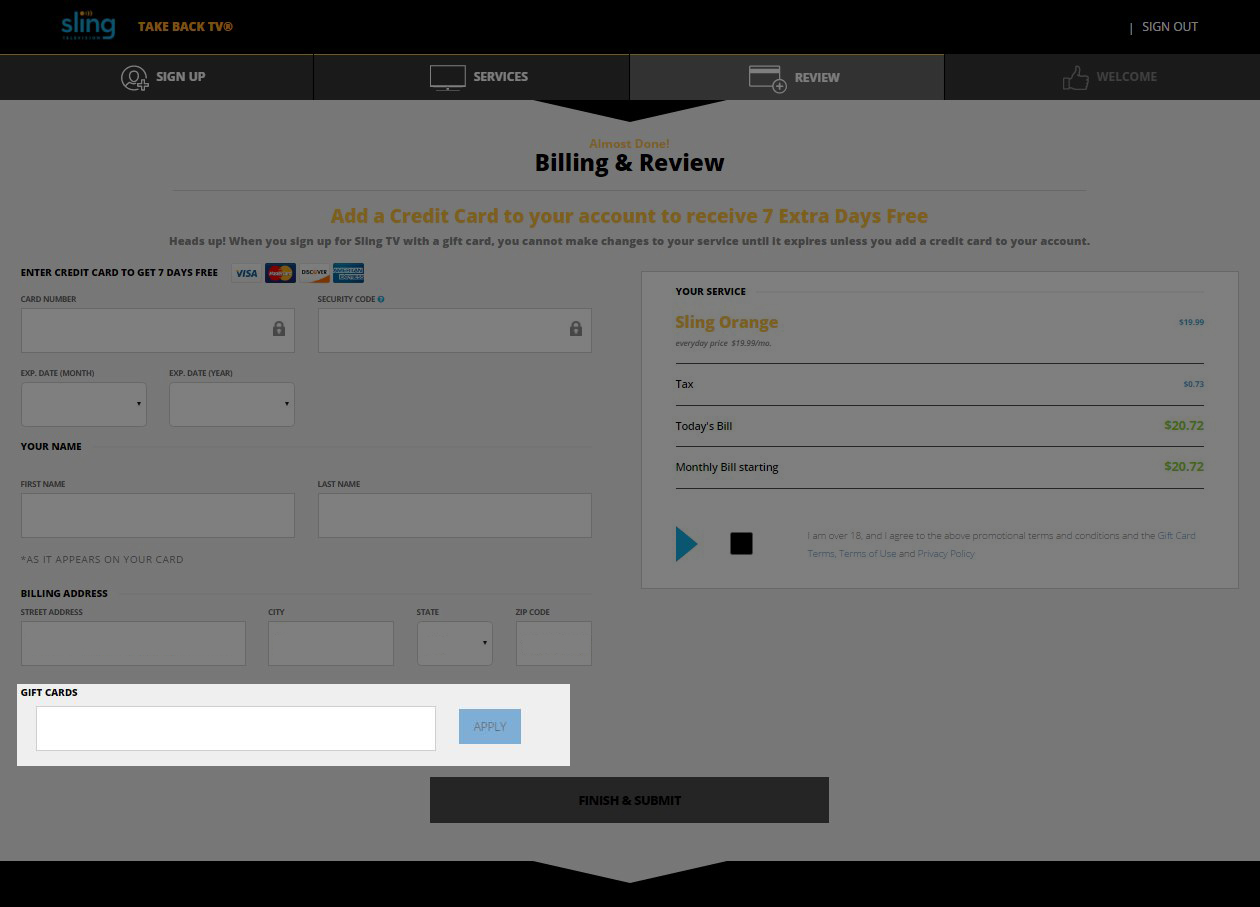This screenshot has height=907, width=1260.
Task: Click the blue arrow beside agreement checkbox
Action: 687,544
